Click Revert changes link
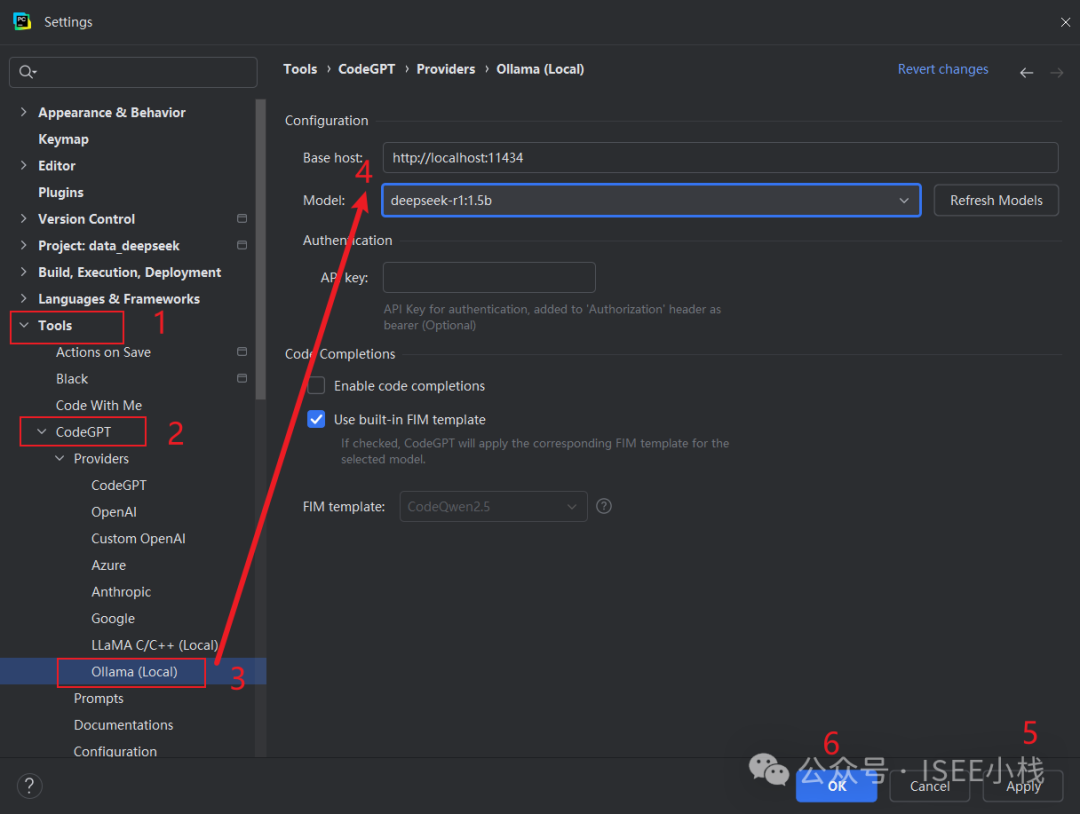Viewport: 1080px width, 814px height. pyautogui.click(x=942, y=69)
